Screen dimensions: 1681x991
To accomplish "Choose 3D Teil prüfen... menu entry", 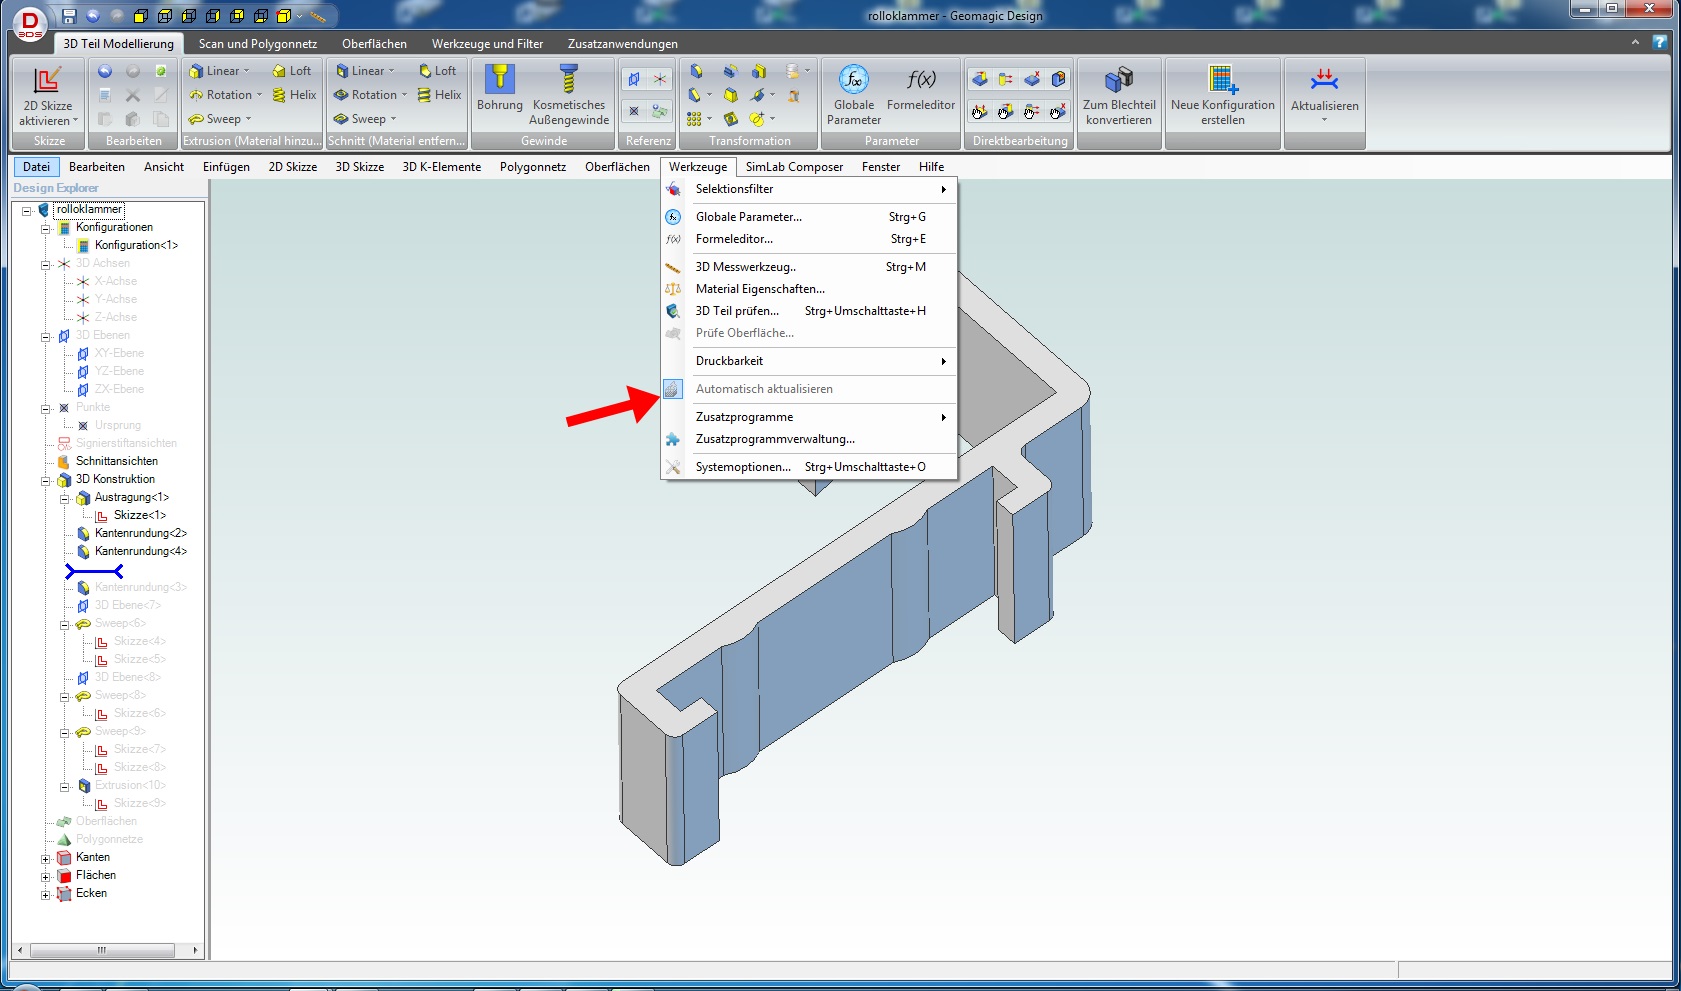I will (809, 311).
